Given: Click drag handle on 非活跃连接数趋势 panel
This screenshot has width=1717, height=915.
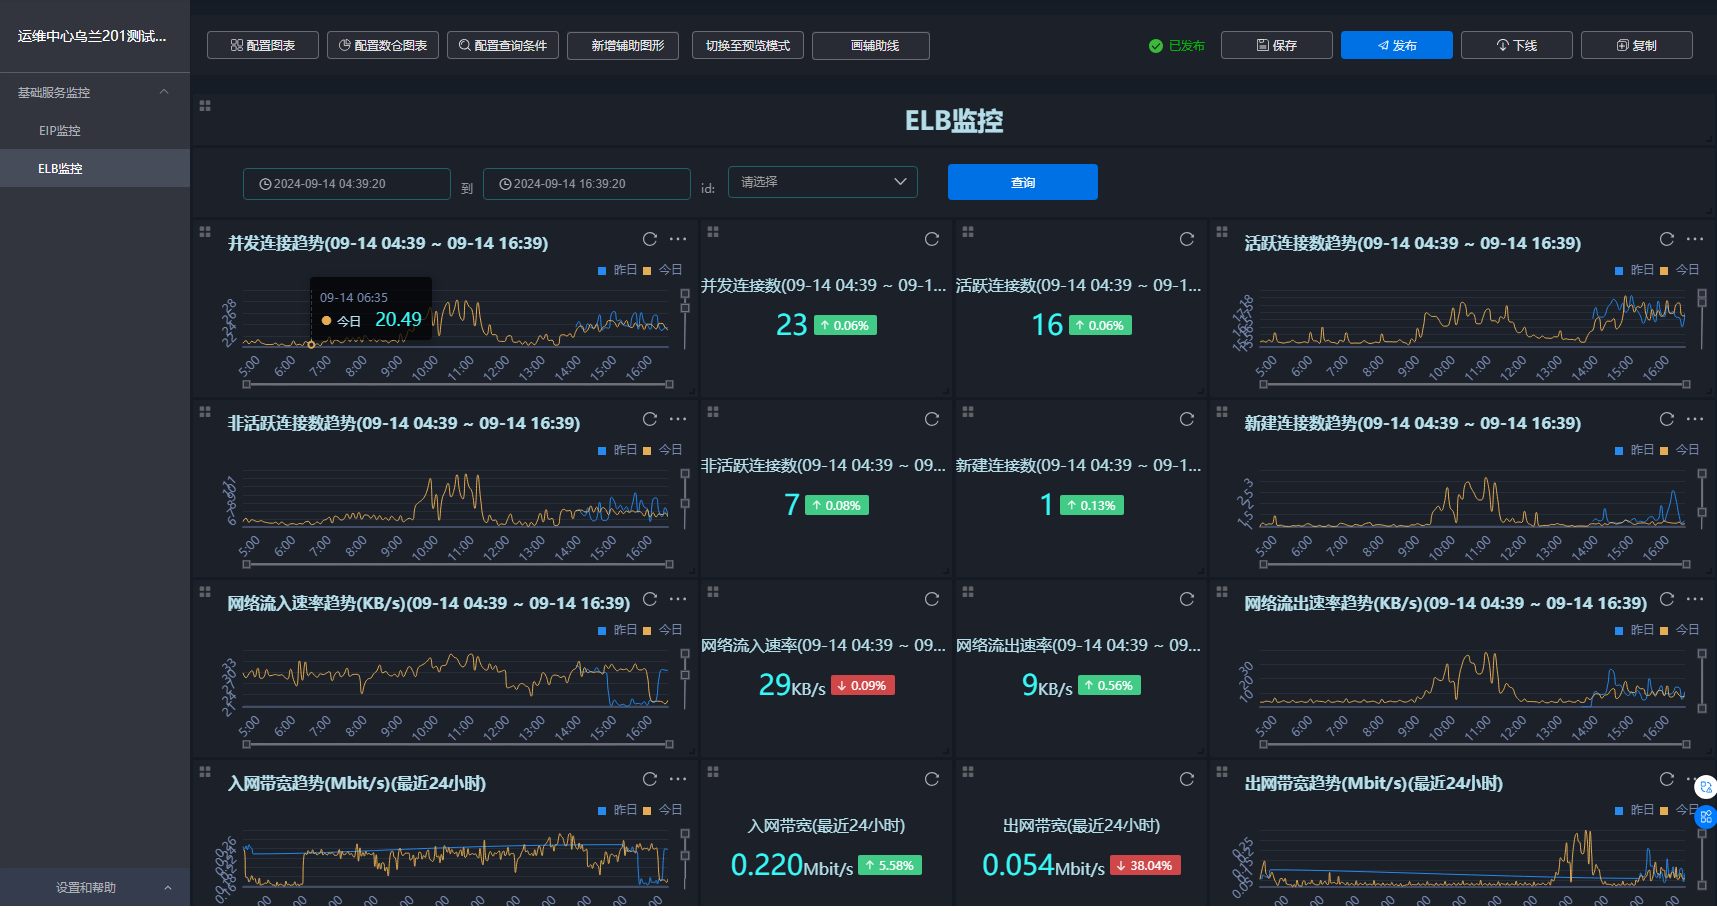Looking at the screenshot, I should point(205,412).
